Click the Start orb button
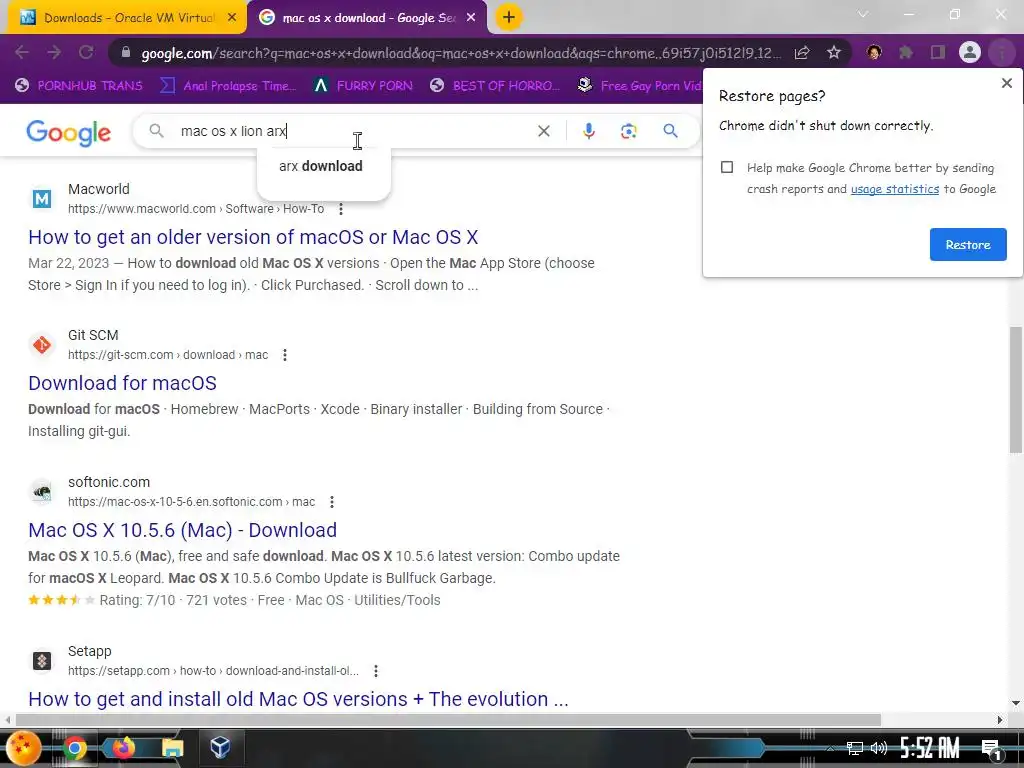This screenshot has height=768, width=1024. point(22,748)
